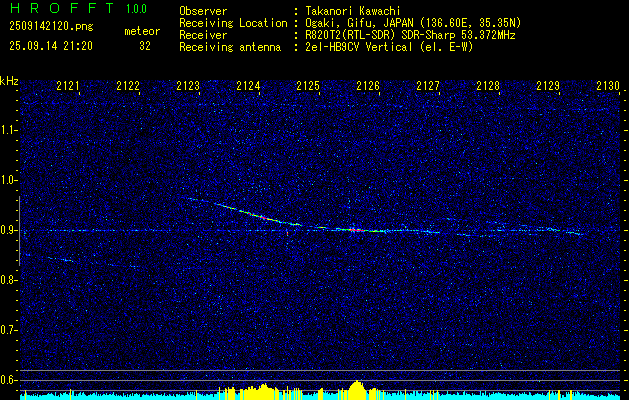Click the 2129 time marker
Screen dimensions: 629x400
(548, 85)
